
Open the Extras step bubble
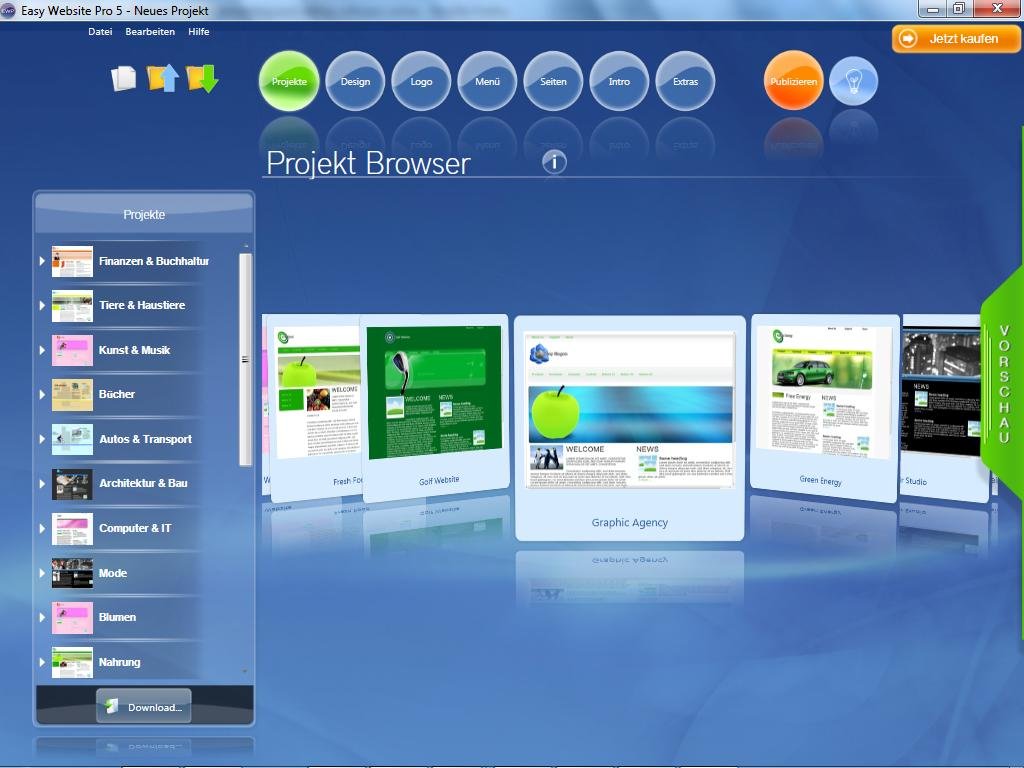pyautogui.click(x=685, y=81)
